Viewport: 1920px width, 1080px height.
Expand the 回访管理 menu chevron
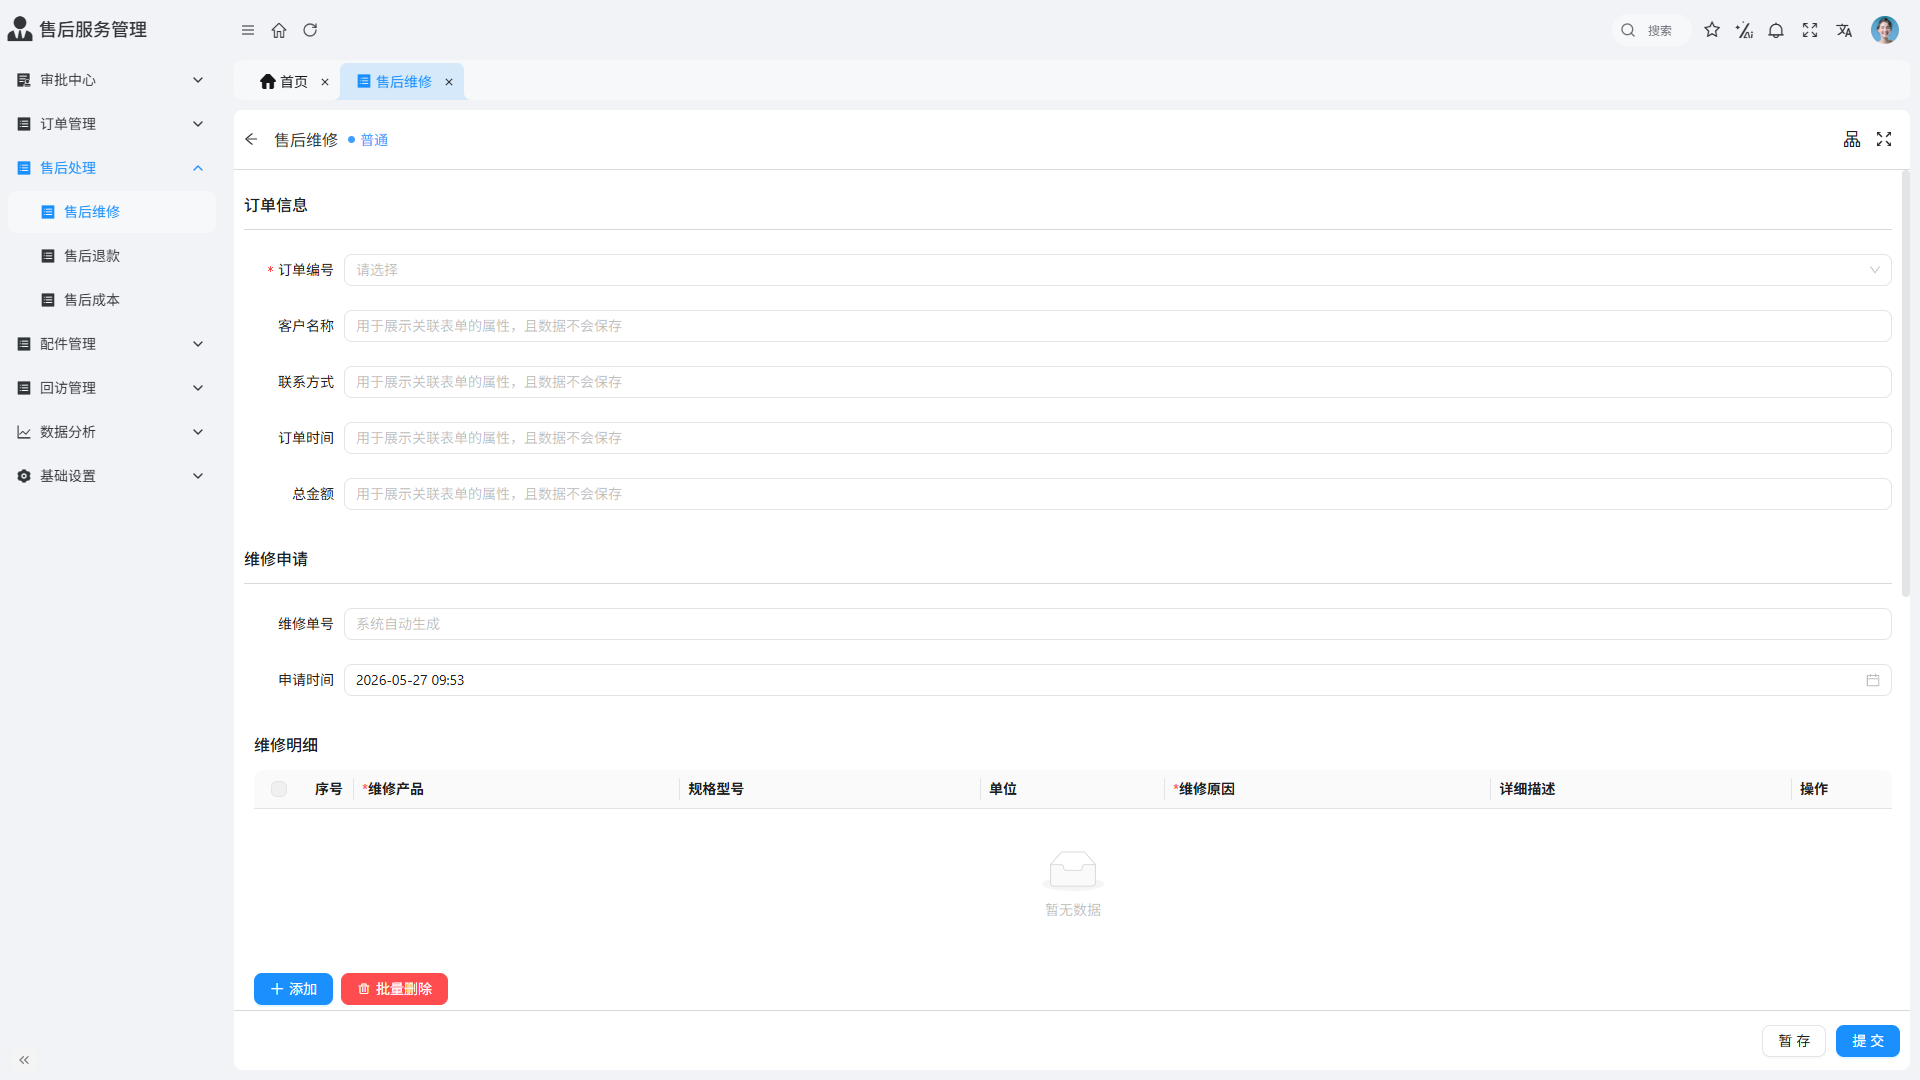[198, 388]
